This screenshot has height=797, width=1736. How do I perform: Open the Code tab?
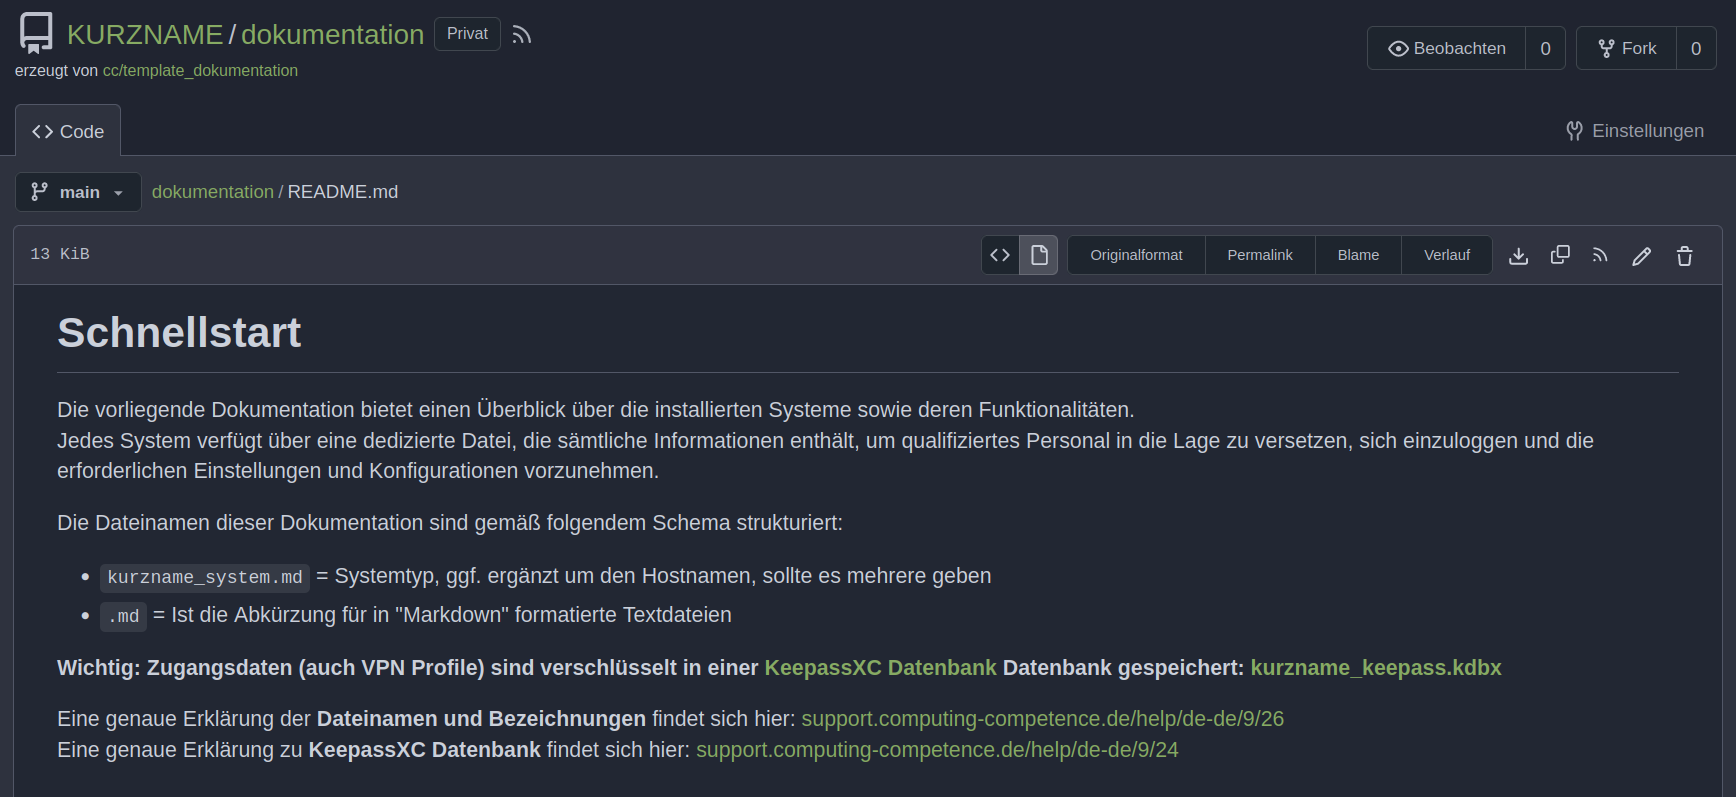click(68, 132)
